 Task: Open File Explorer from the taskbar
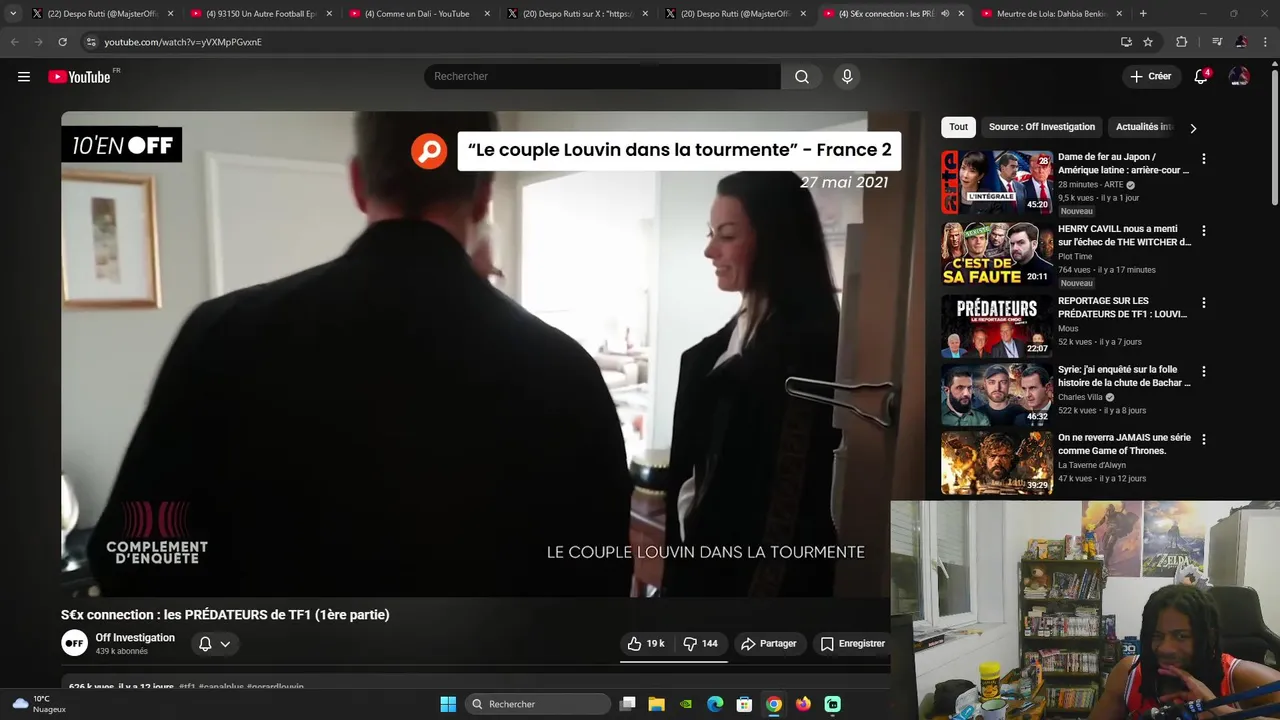[x=657, y=704]
